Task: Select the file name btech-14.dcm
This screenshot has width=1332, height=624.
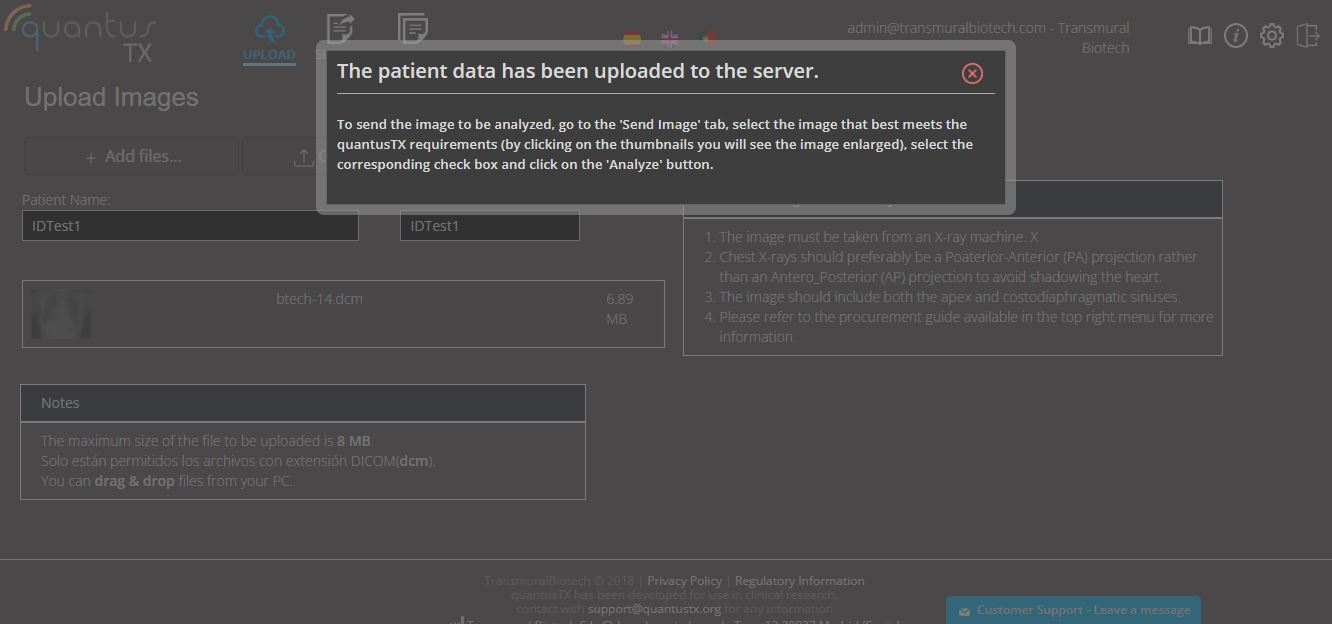Action: click(319, 298)
